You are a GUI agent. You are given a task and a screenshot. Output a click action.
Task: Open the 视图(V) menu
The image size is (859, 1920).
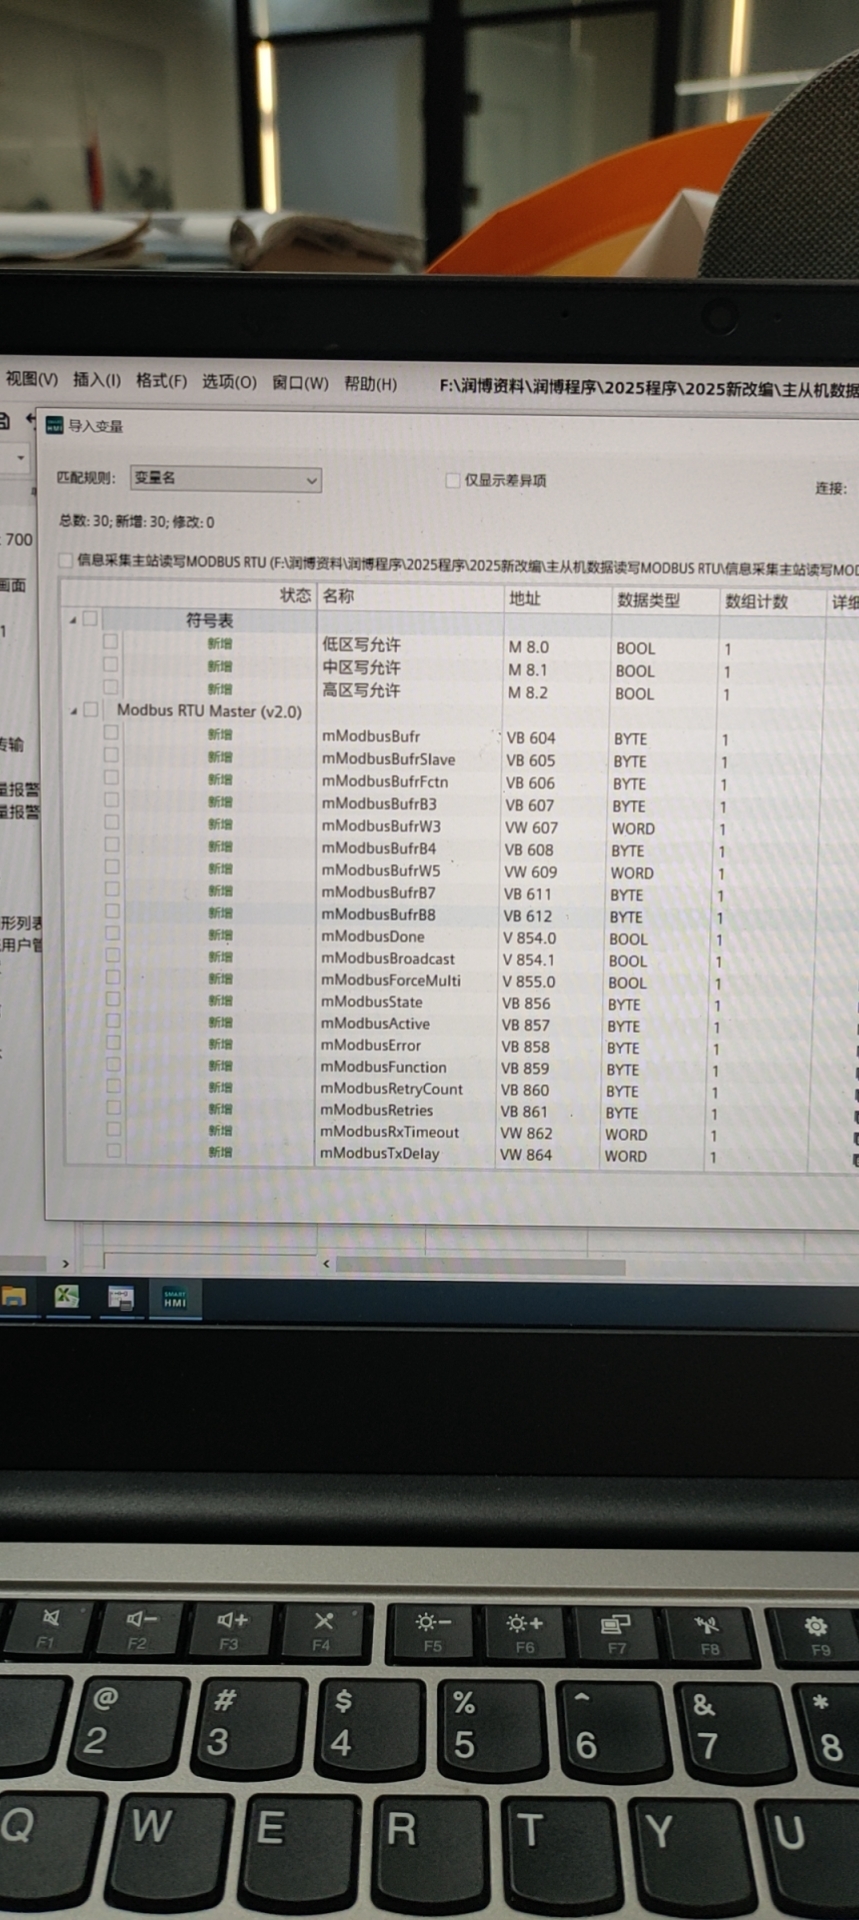click(32, 379)
